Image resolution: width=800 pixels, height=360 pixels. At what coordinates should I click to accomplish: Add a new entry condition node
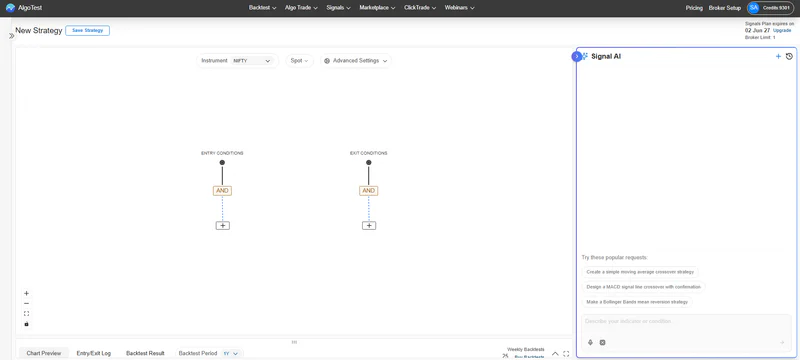[222, 225]
